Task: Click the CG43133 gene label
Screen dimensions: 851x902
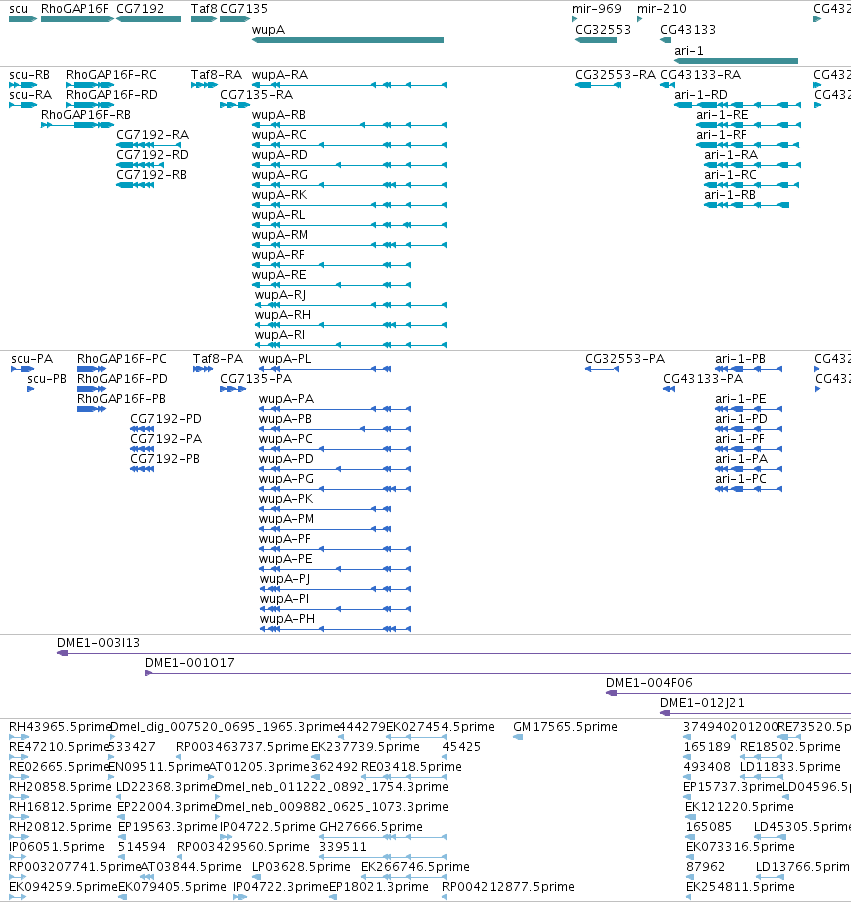Action: pos(688,29)
